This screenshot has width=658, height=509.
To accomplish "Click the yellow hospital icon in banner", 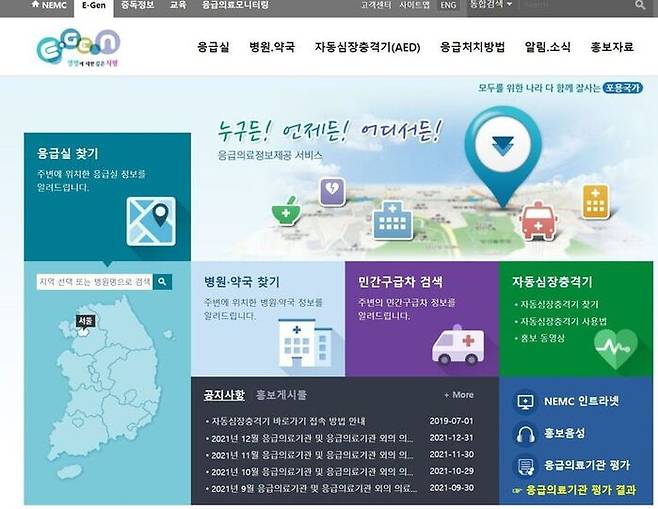I will tap(595, 201).
